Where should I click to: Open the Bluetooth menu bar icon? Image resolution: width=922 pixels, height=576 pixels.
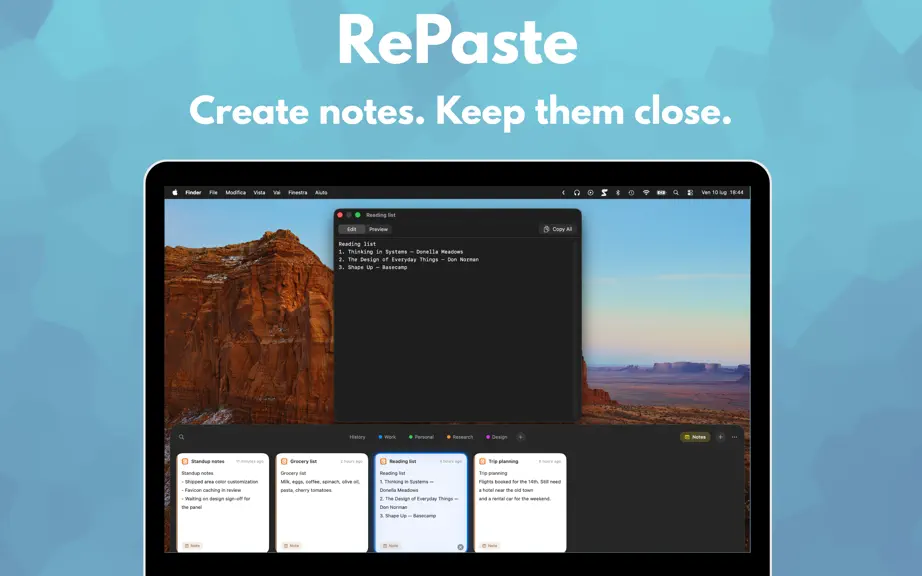pos(617,192)
